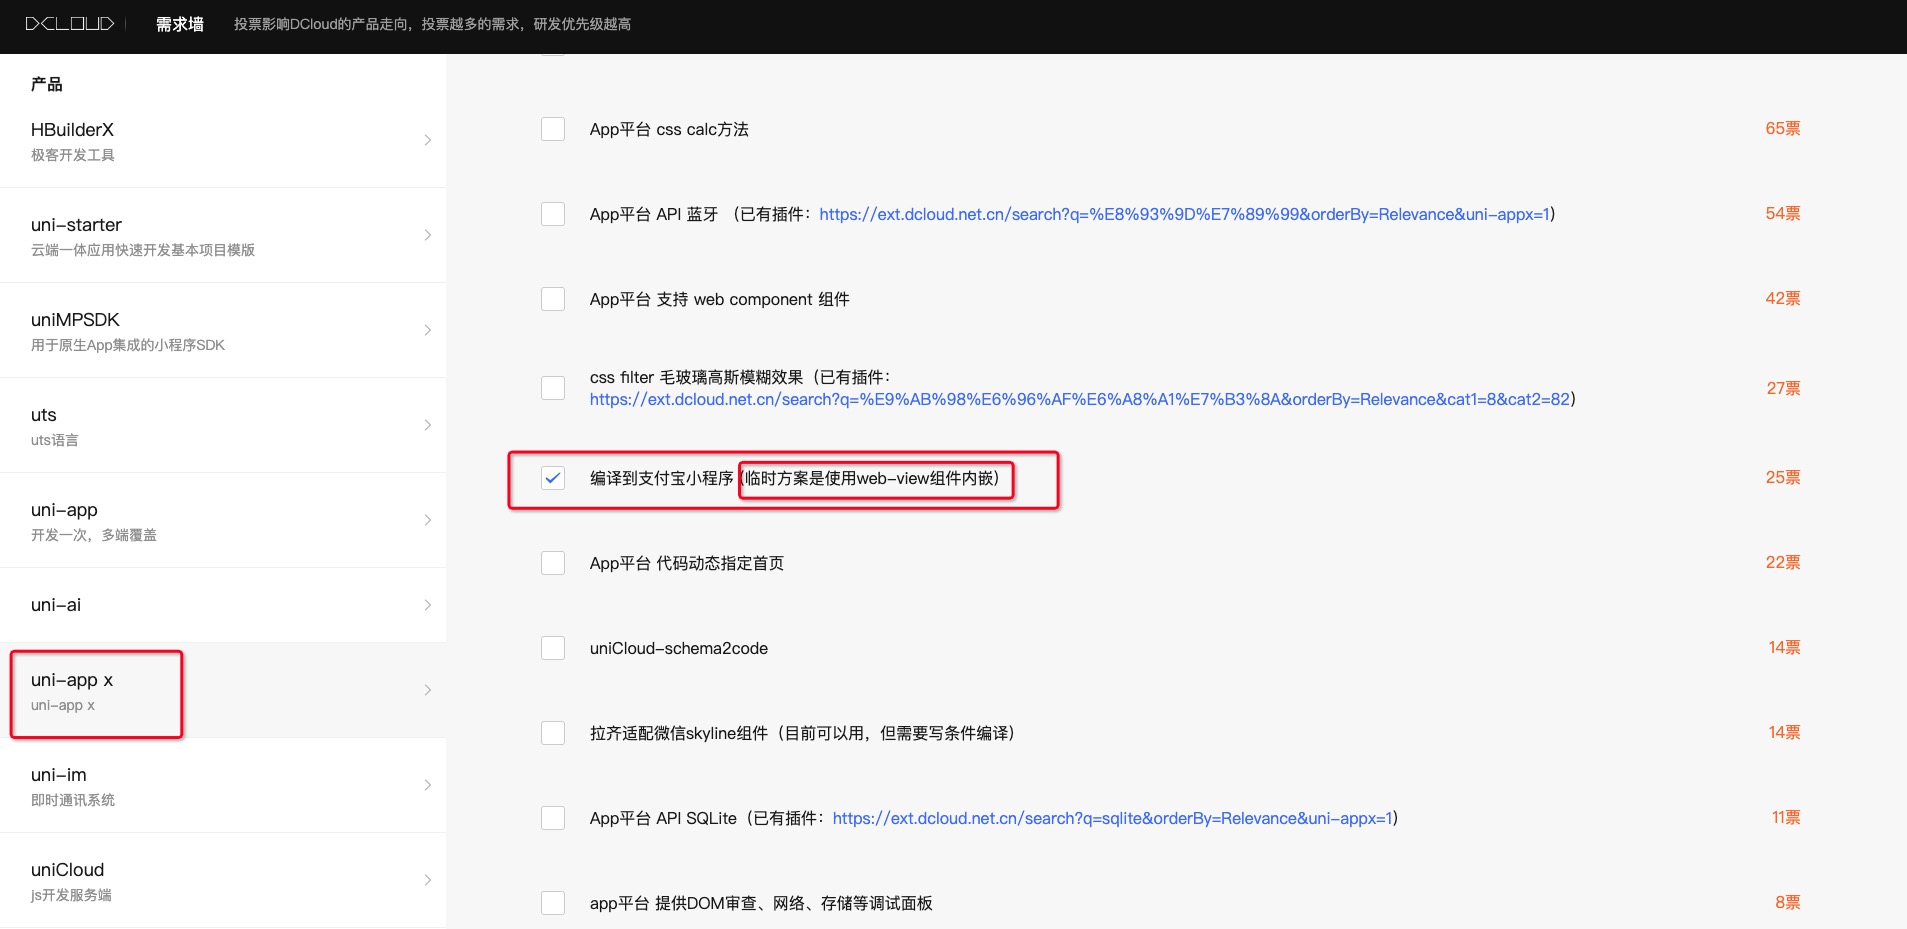Viewport: 1907px width, 929px height.
Task: Select uts product in sidebar
Action: [223, 425]
